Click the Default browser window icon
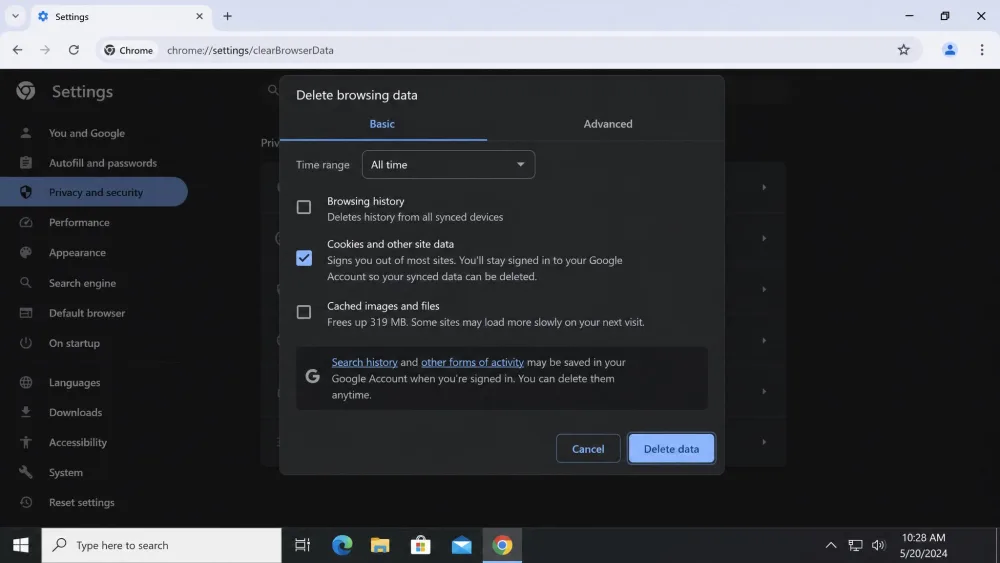The height and width of the screenshot is (563, 1000). (x=26, y=312)
